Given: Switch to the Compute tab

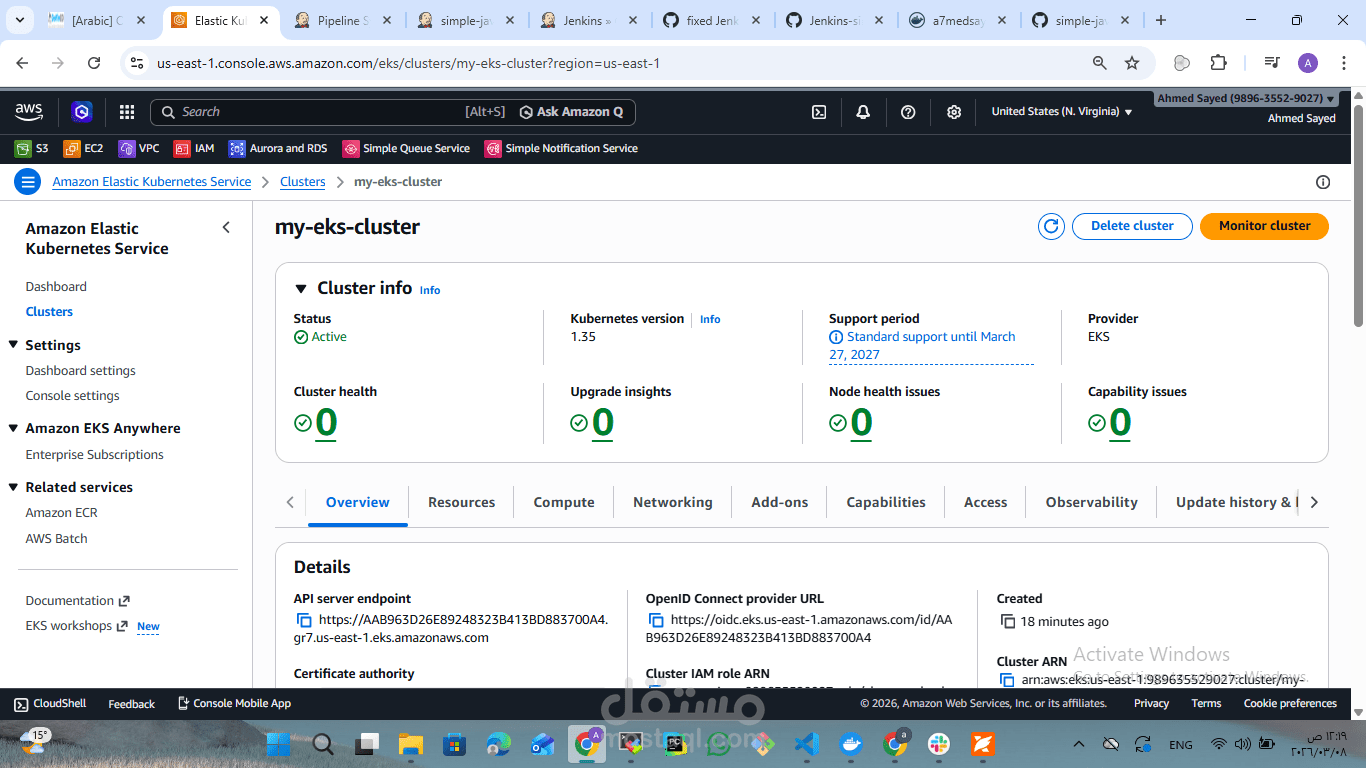Looking at the screenshot, I should 564,502.
